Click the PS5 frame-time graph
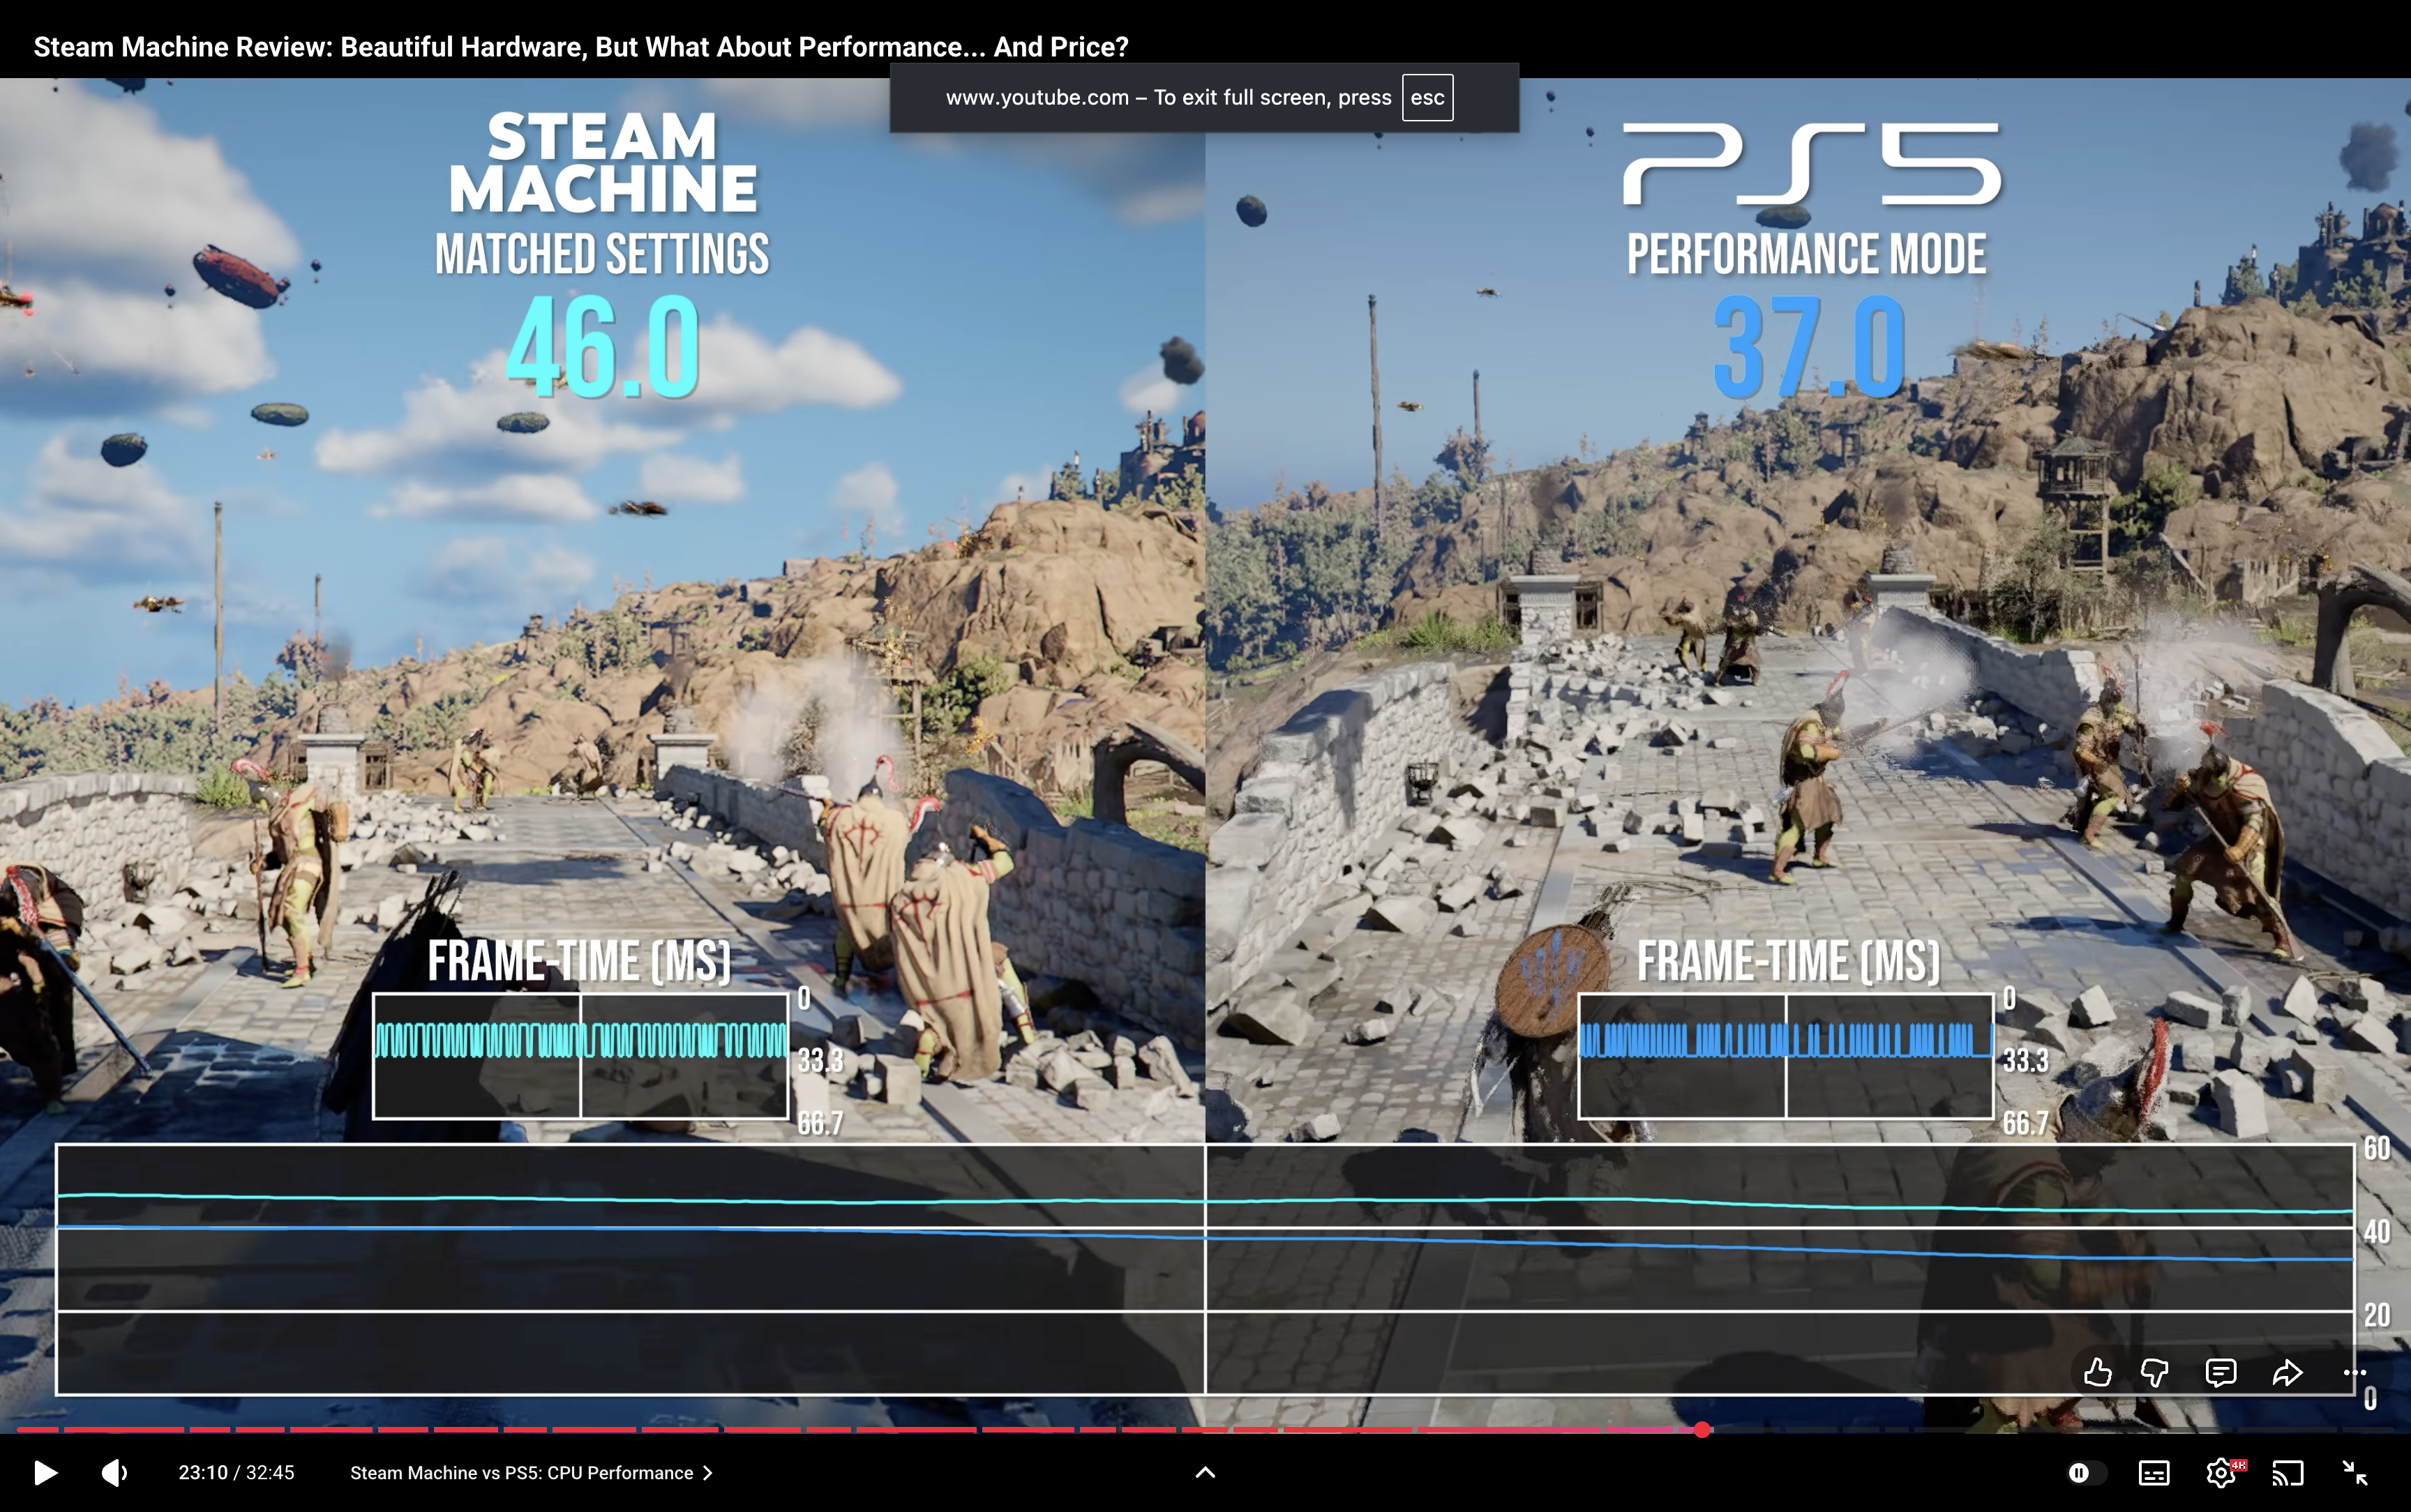The height and width of the screenshot is (1512, 2411). [x=1786, y=1055]
